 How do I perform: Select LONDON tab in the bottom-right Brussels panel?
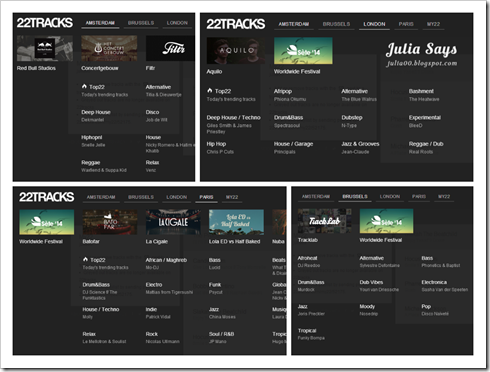390,197
